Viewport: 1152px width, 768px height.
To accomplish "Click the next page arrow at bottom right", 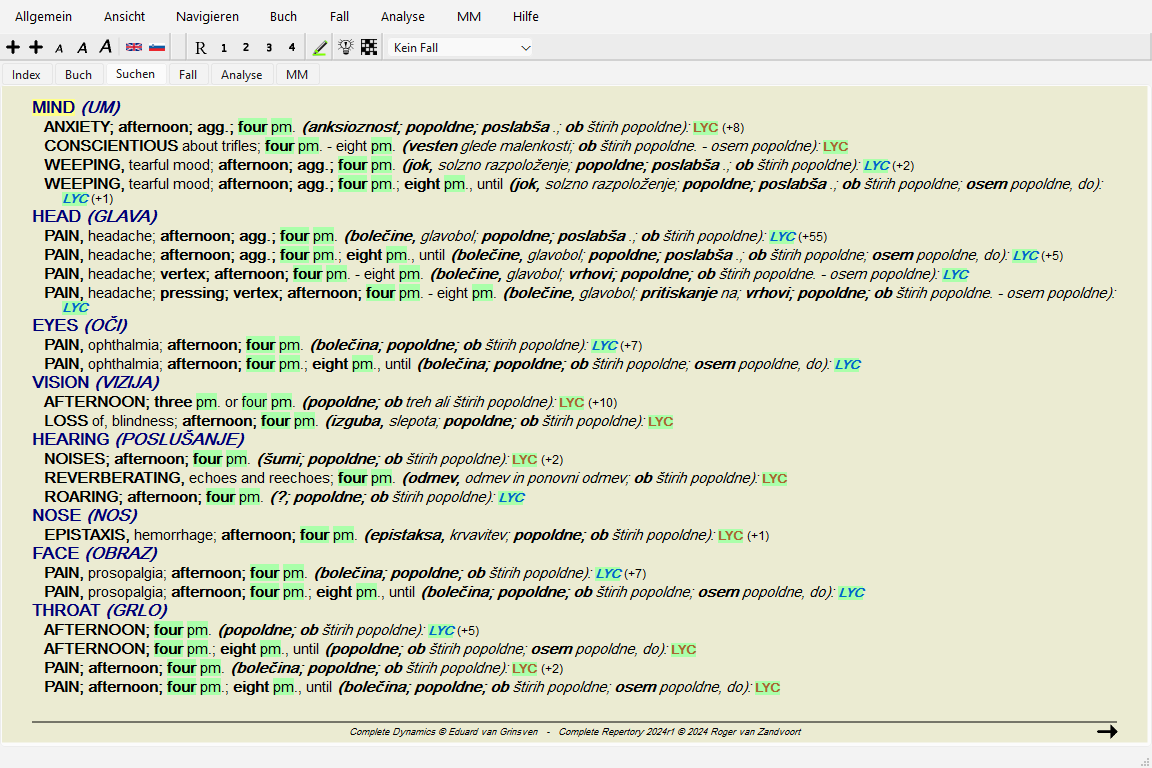I will click(1106, 732).
